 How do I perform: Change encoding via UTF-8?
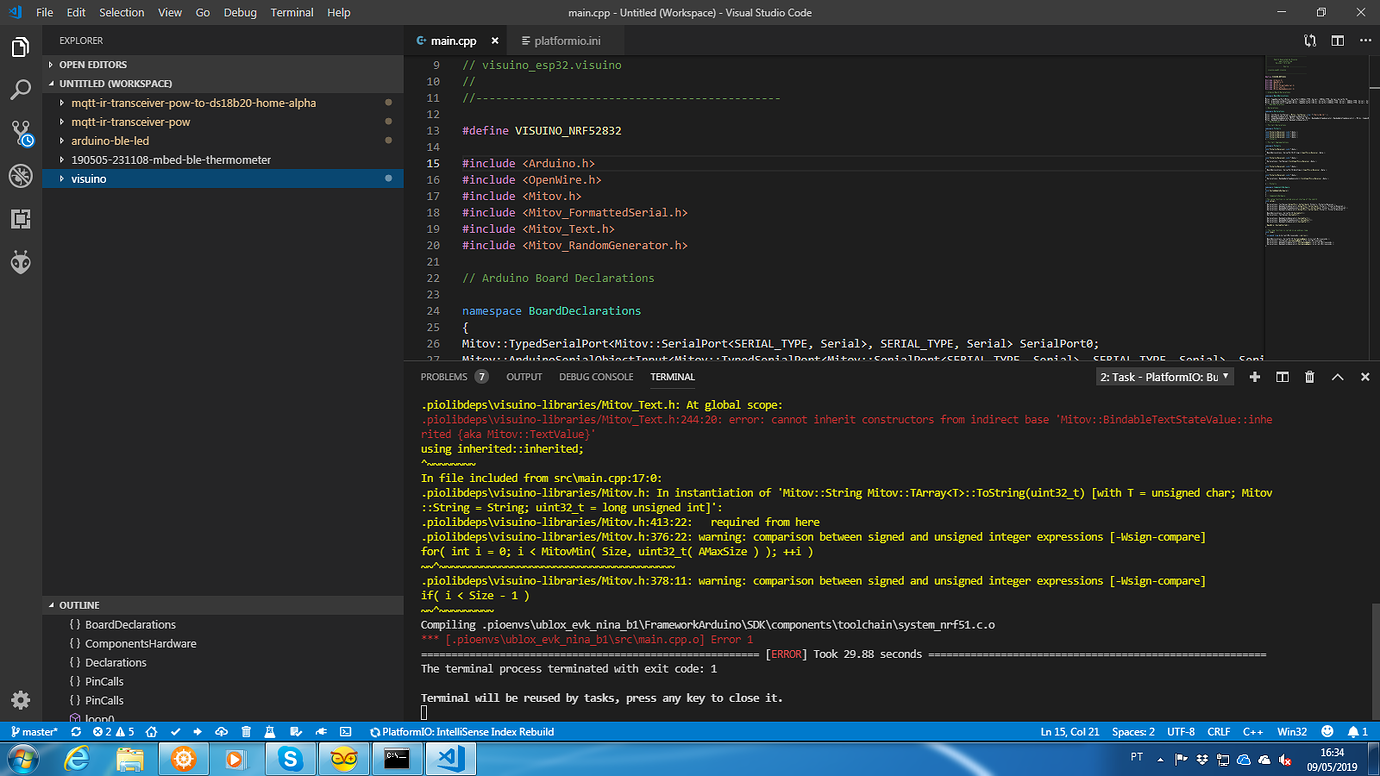tap(1180, 732)
